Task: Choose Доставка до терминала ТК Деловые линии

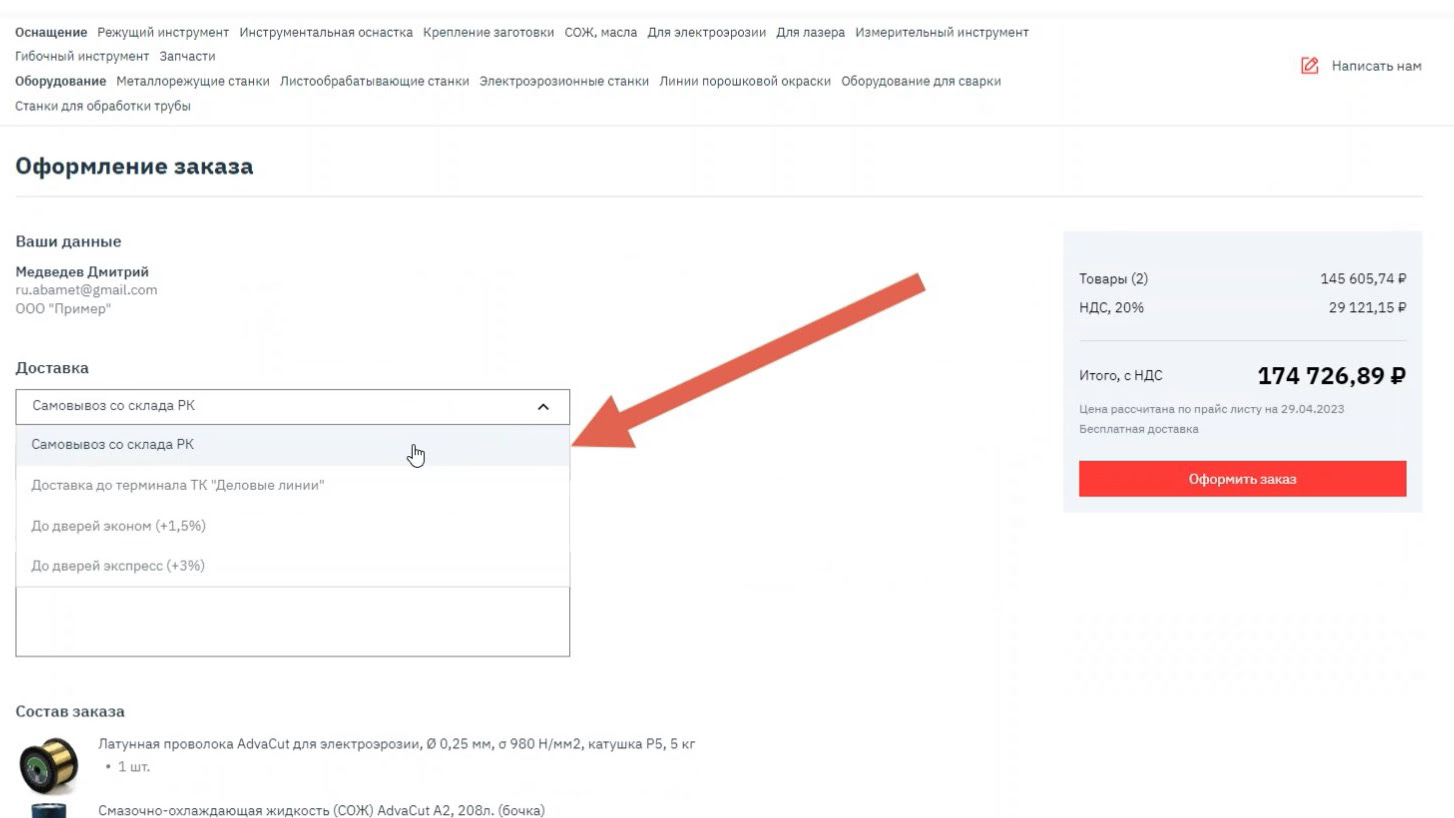Action: (292, 485)
